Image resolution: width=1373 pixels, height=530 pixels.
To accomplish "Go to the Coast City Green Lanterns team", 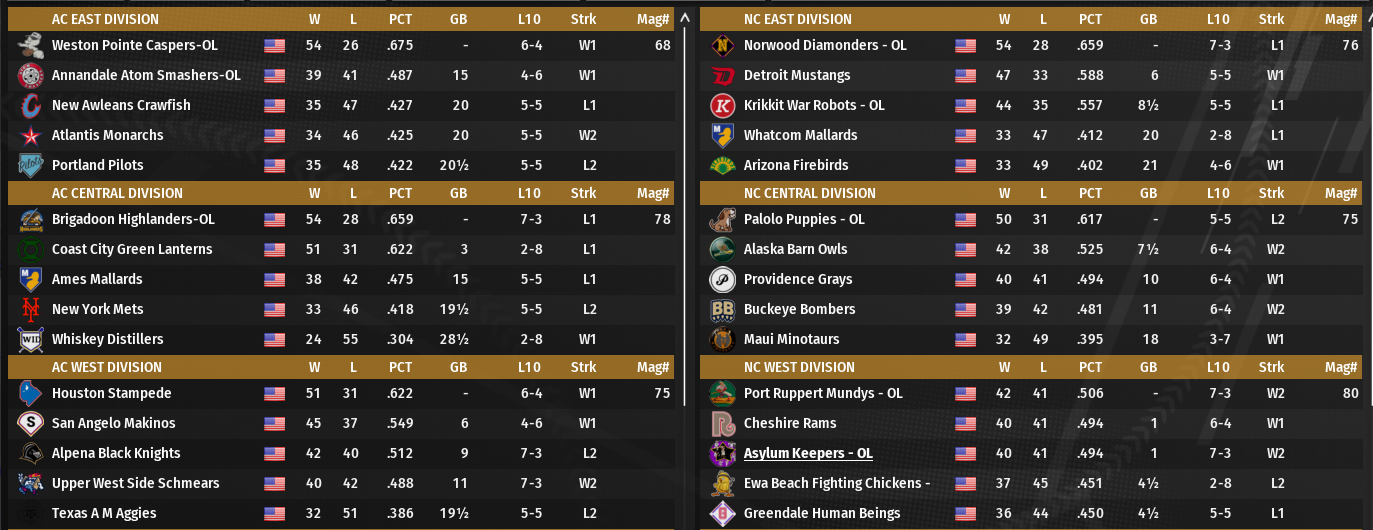I will (132, 249).
